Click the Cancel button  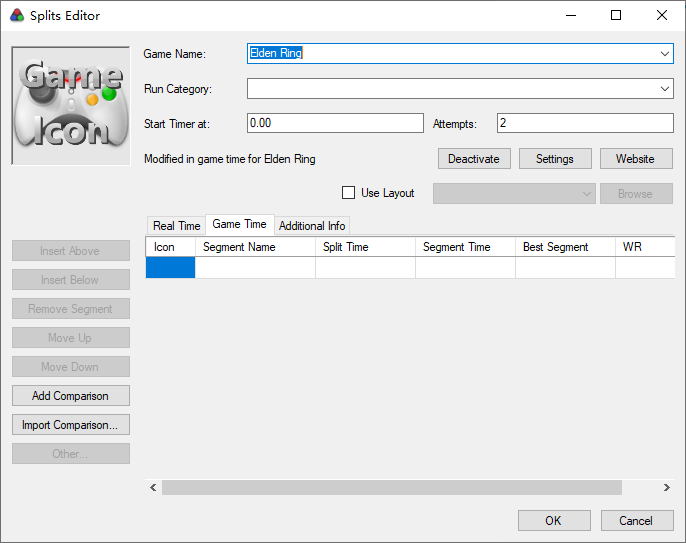[637, 521]
